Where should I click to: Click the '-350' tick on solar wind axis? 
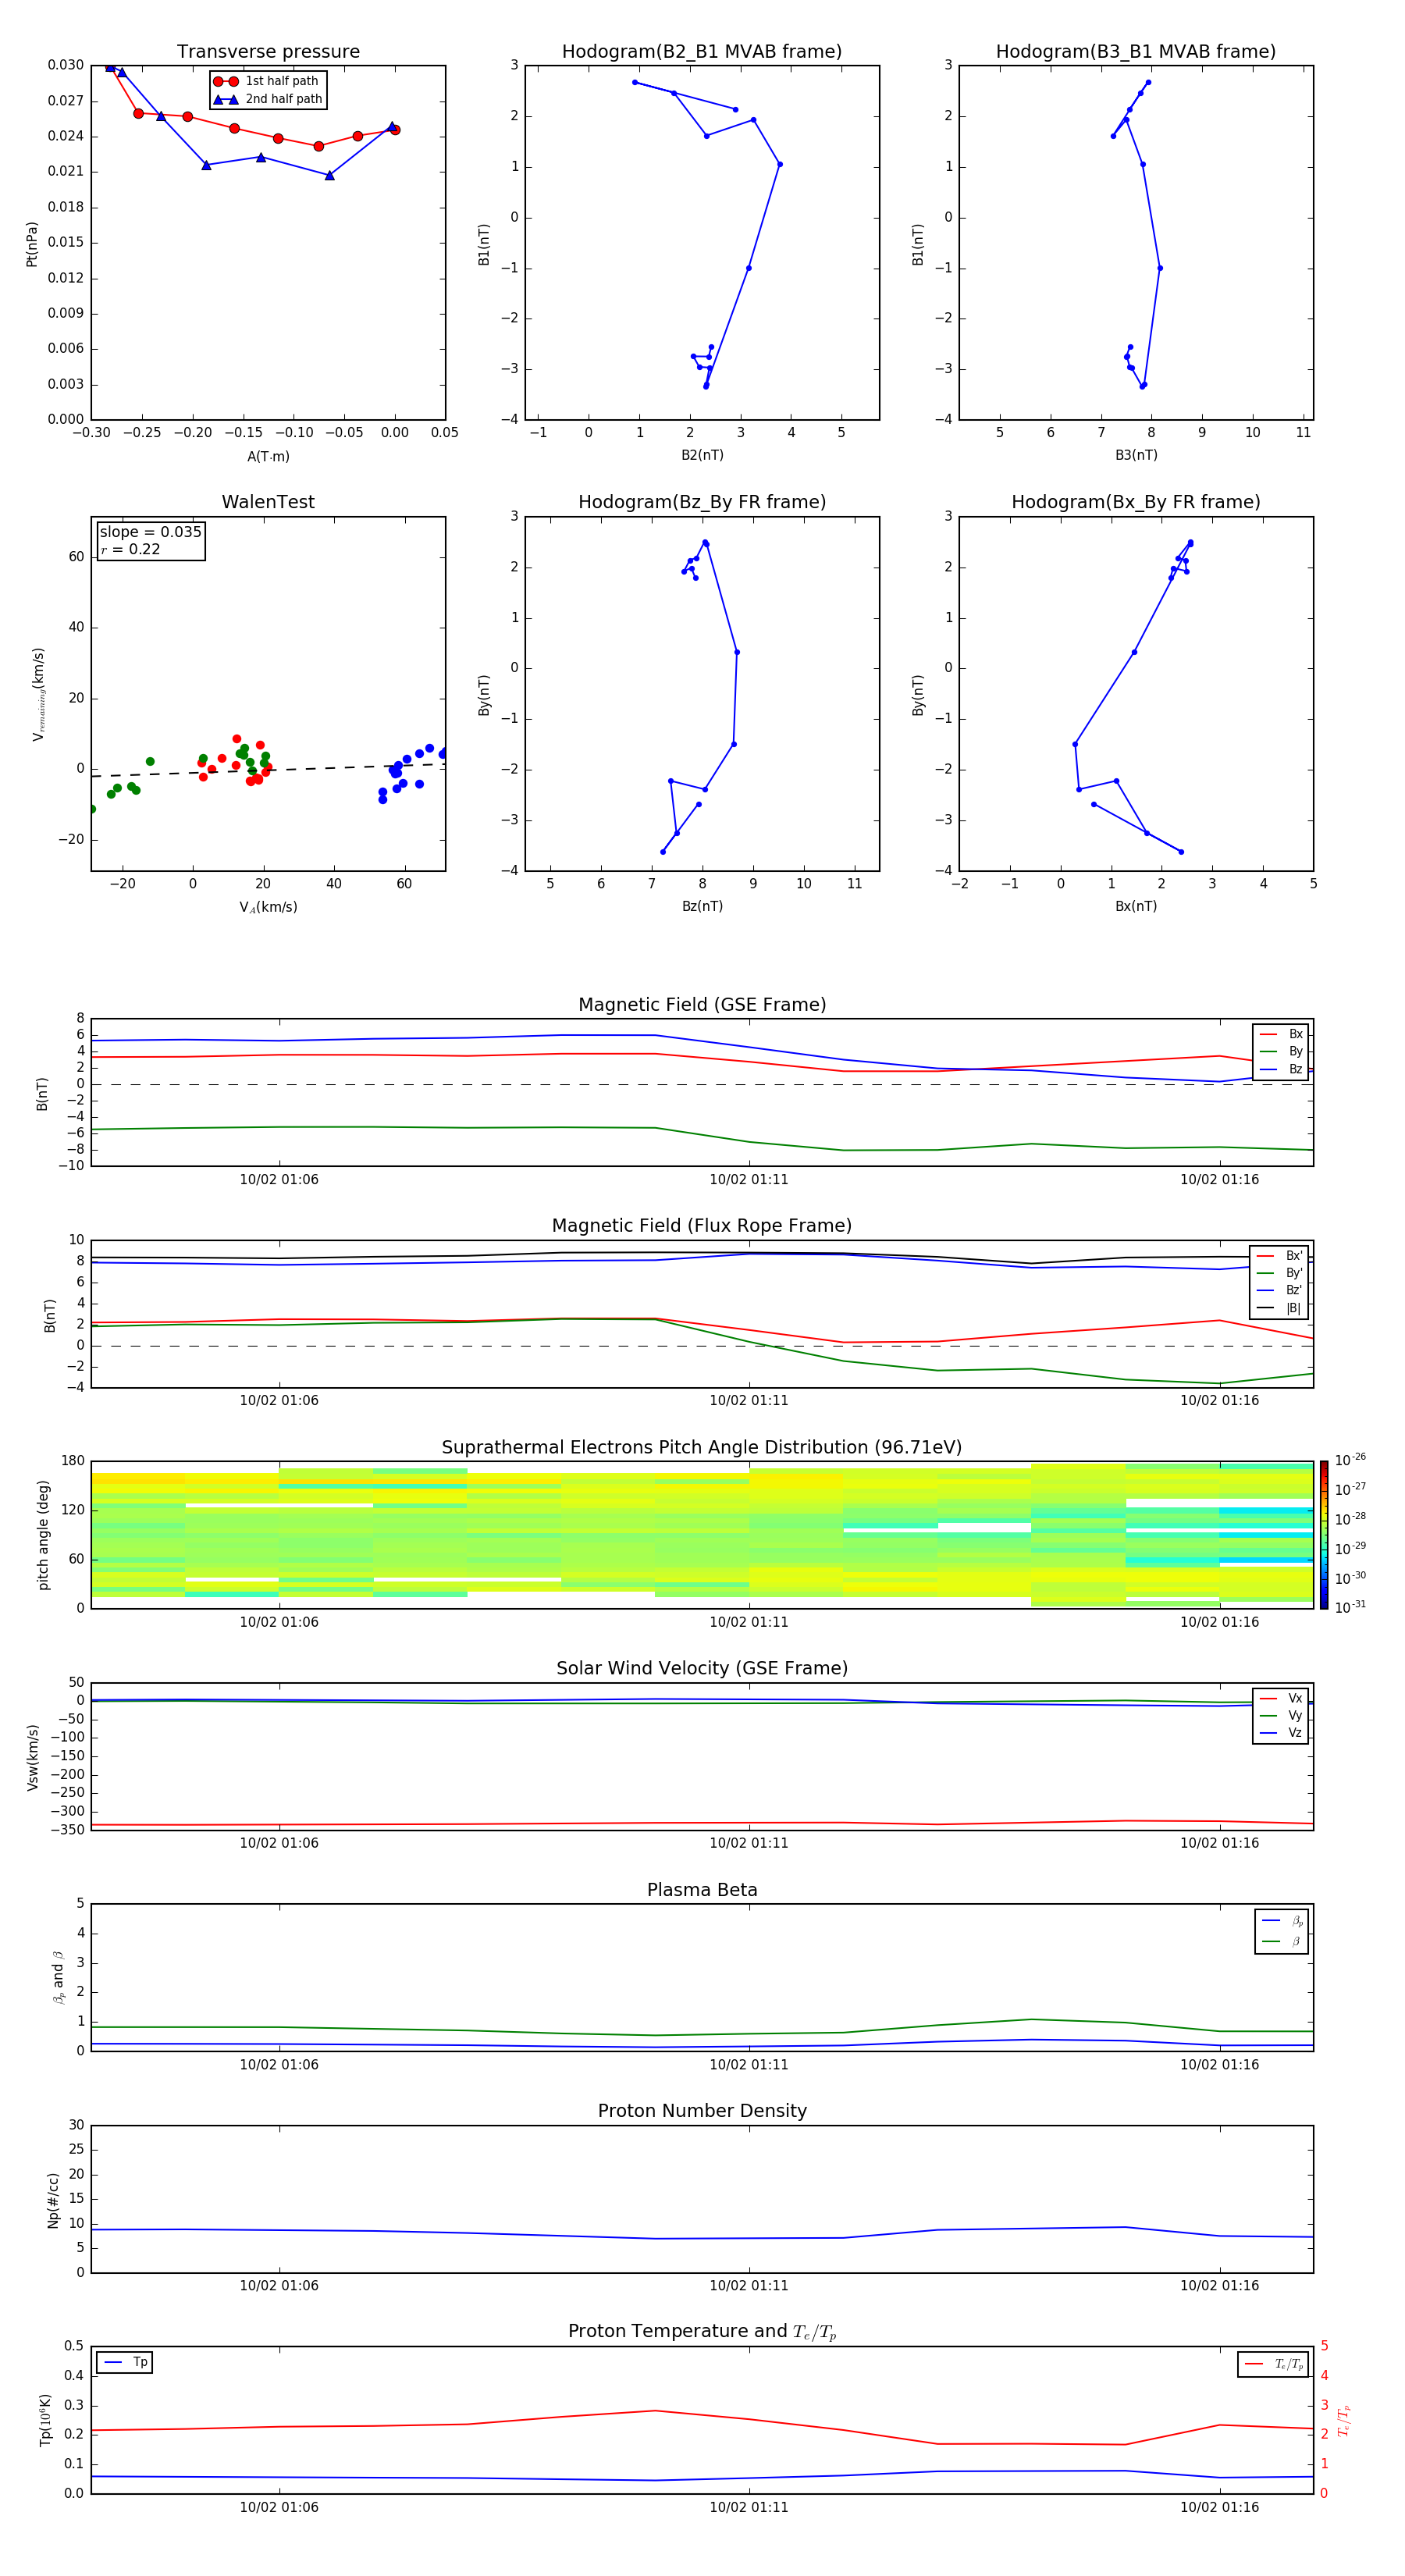66,1830
